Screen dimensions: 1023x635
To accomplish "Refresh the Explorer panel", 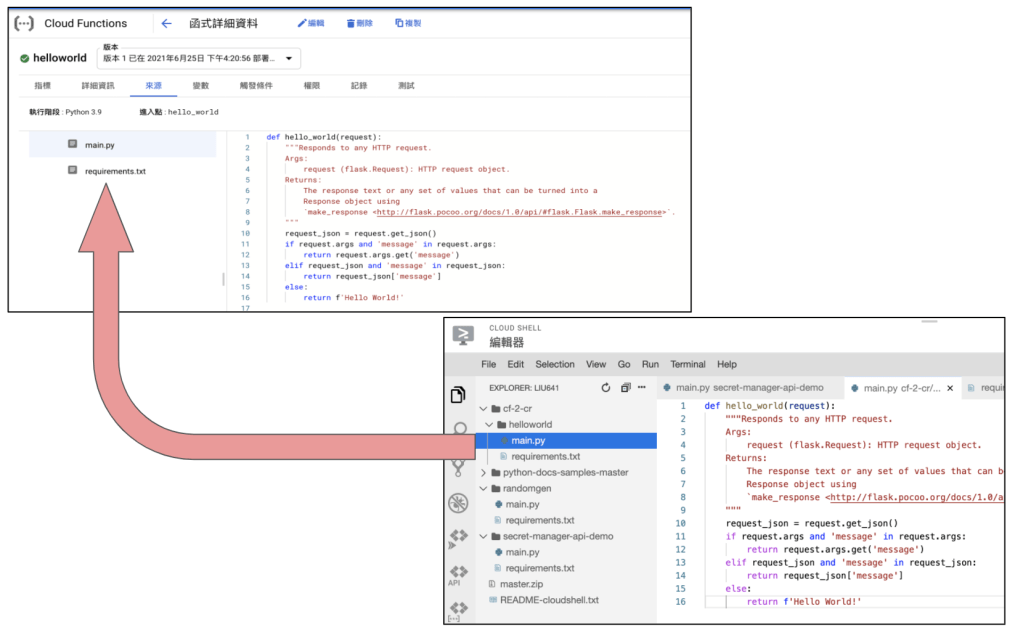I will 605,388.
